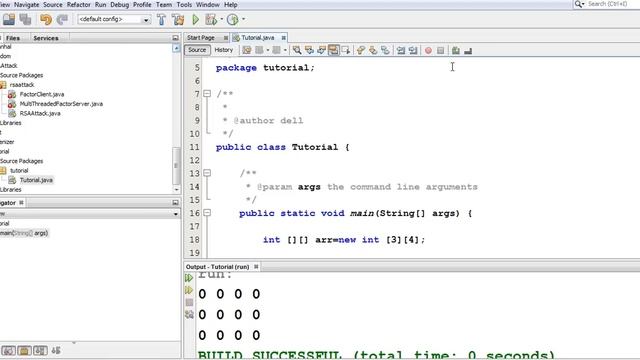Click the Redo arrow icon

click(x=62, y=19)
